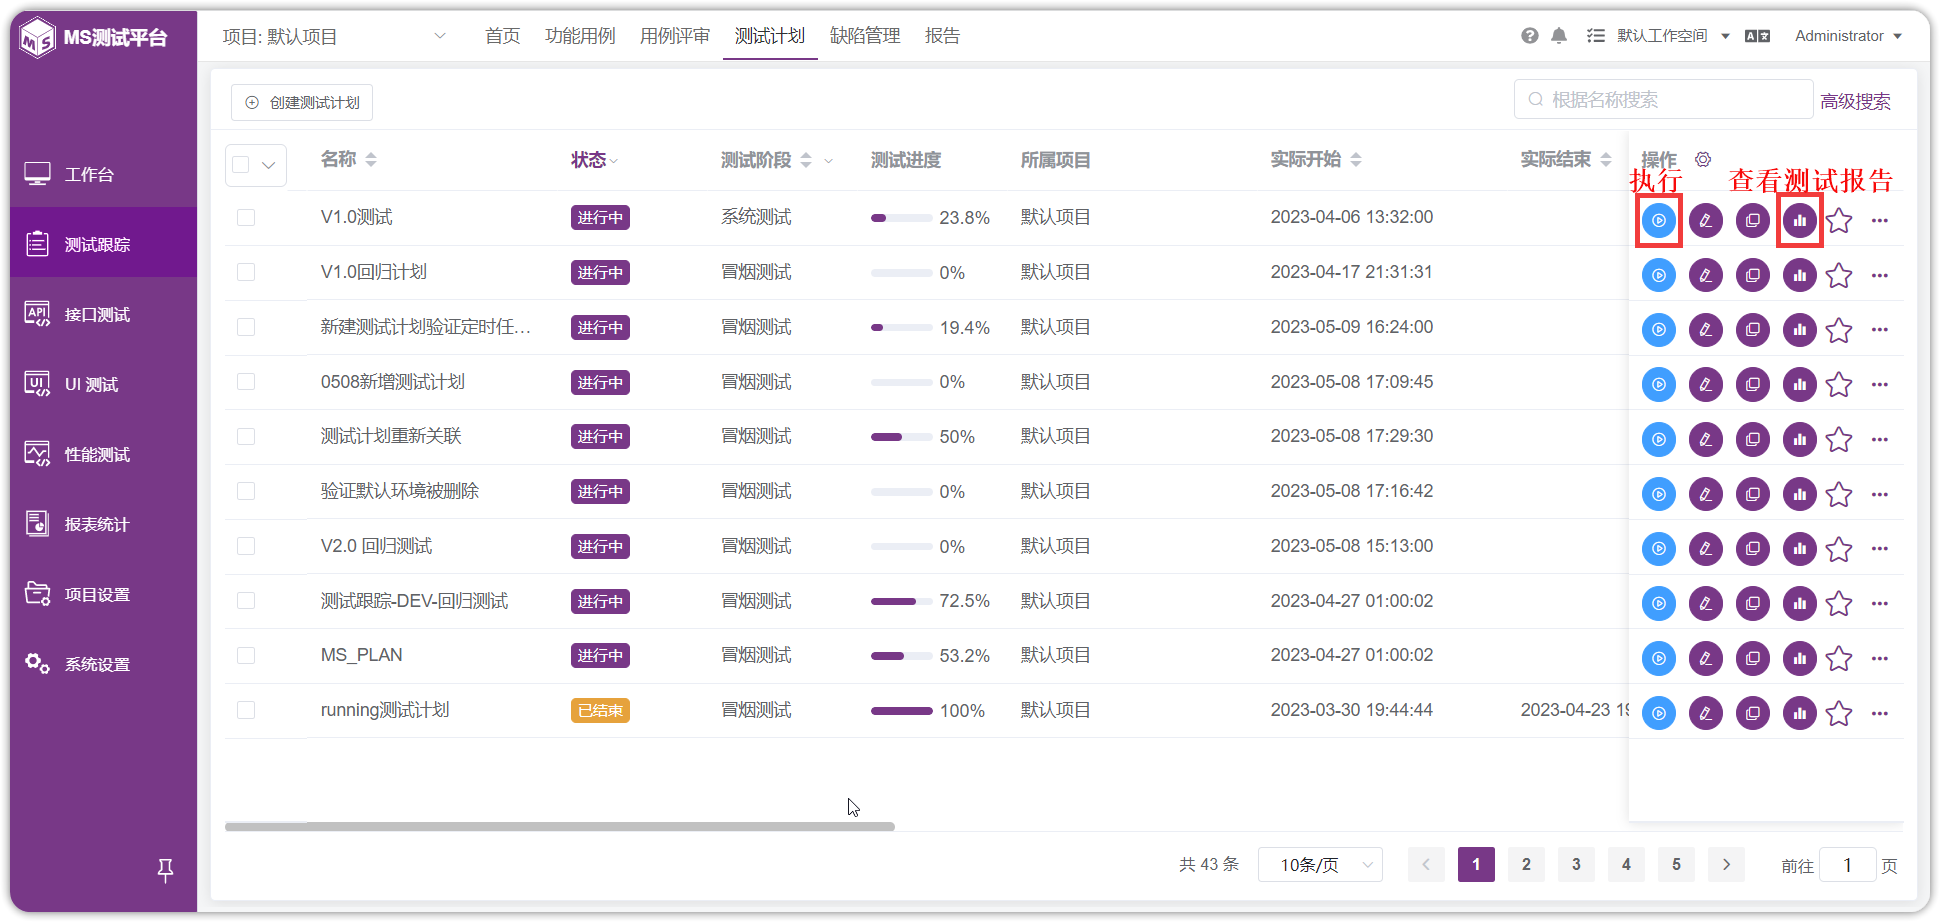Switch language with the translate icon
1940x922 pixels.
click(1757, 36)
